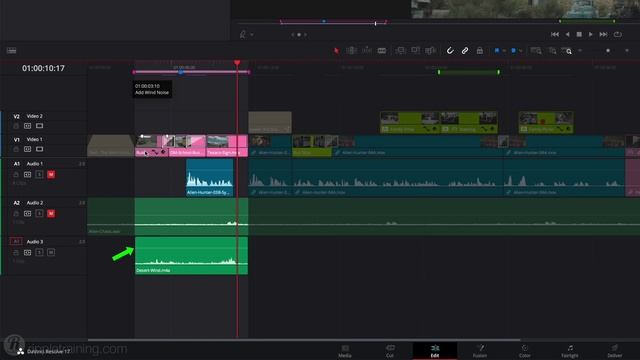The height and width of the screenshot is (360, 640).
Task: Click the horizontal timeline scrollbar
Action: (304, 339)
